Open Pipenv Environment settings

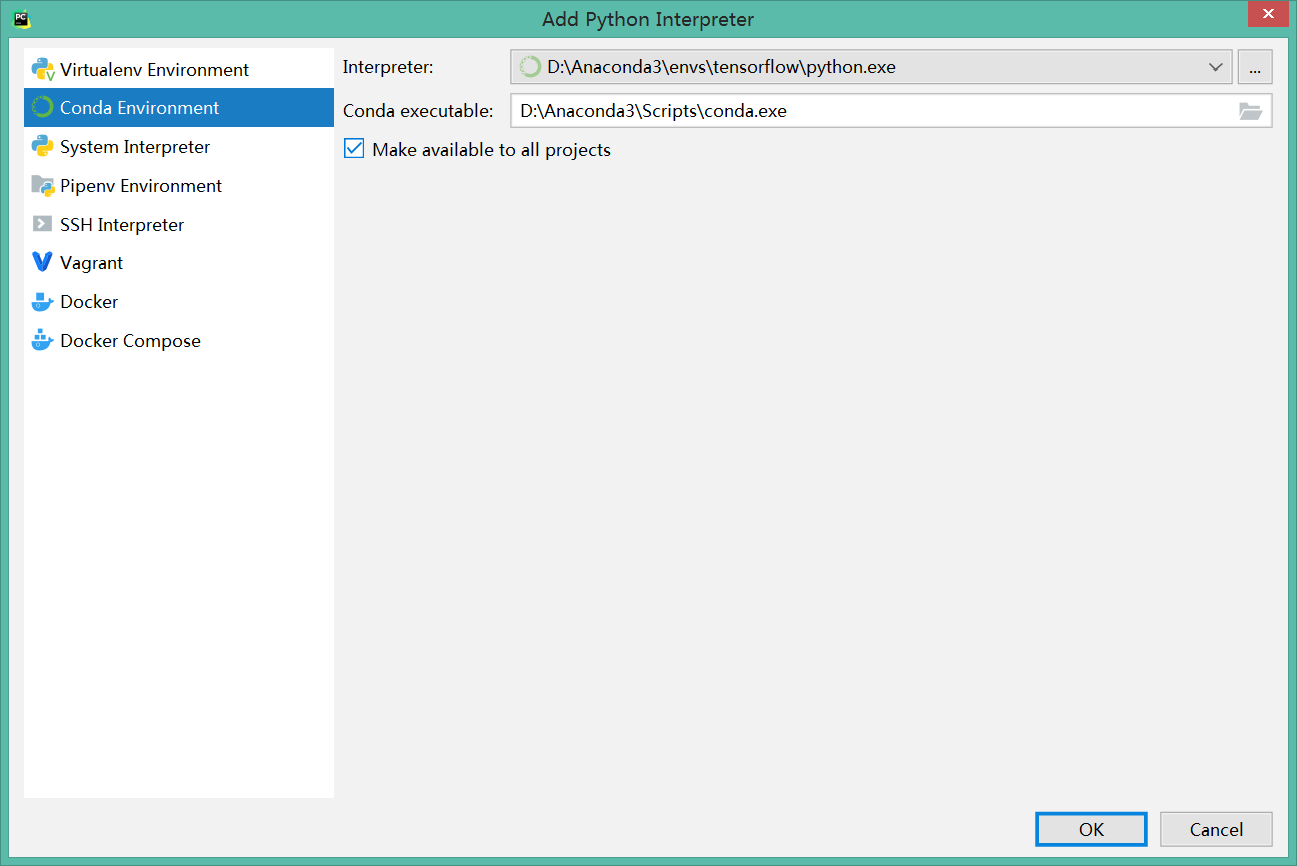pyautogui.click(x=179, y=185)
